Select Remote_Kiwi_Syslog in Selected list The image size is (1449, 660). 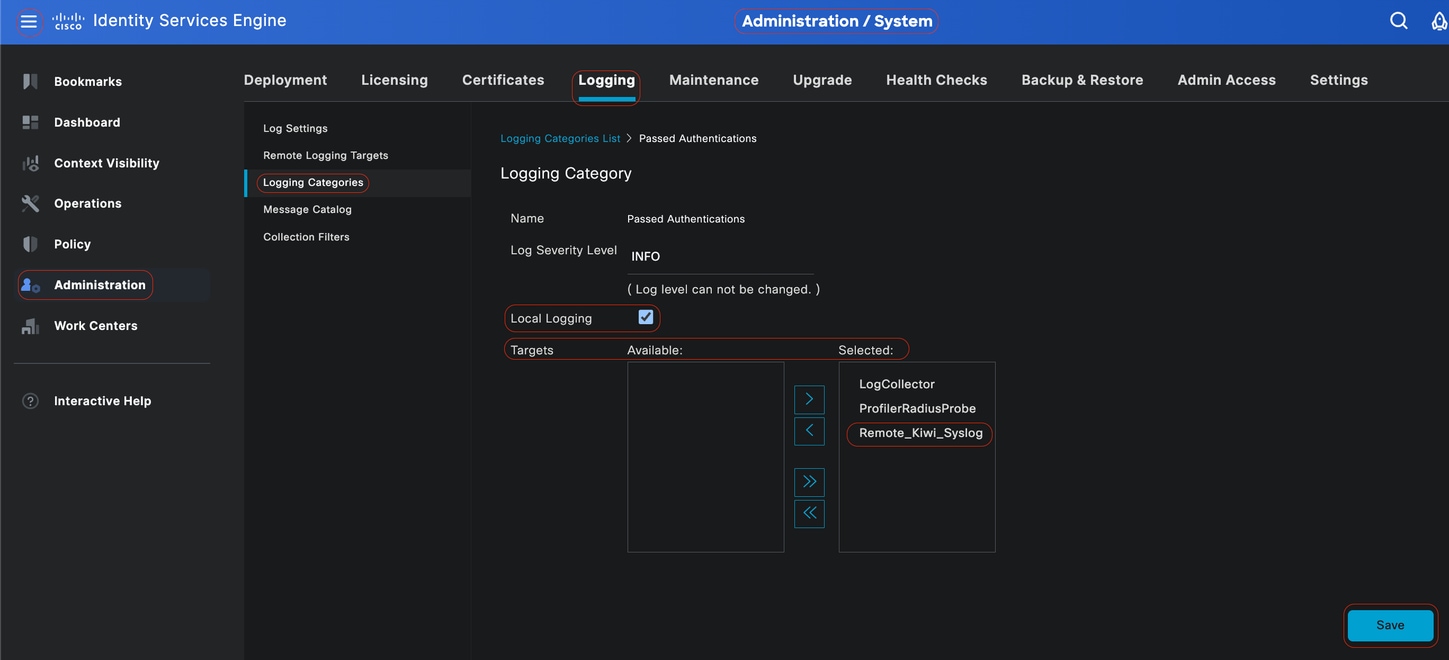pyautogui.click(x=921, y=433)
